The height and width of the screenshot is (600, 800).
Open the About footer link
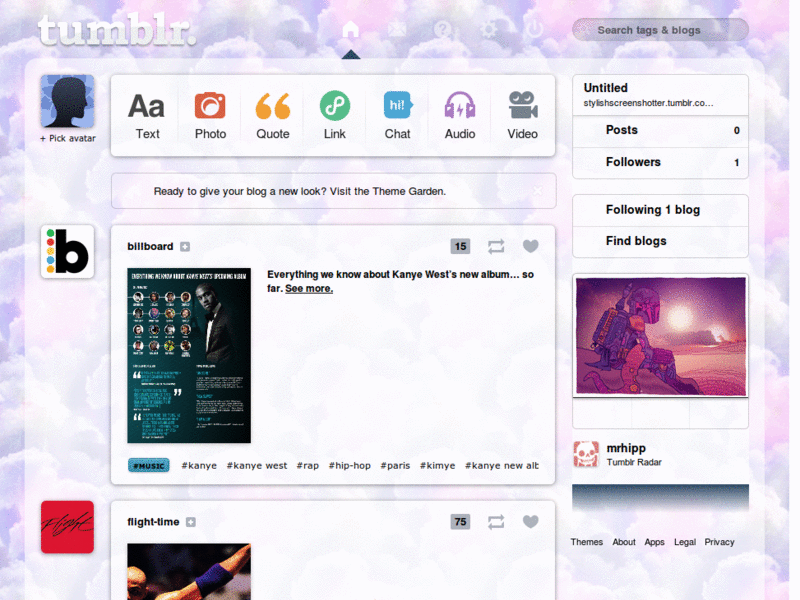[x=624, y=542]
